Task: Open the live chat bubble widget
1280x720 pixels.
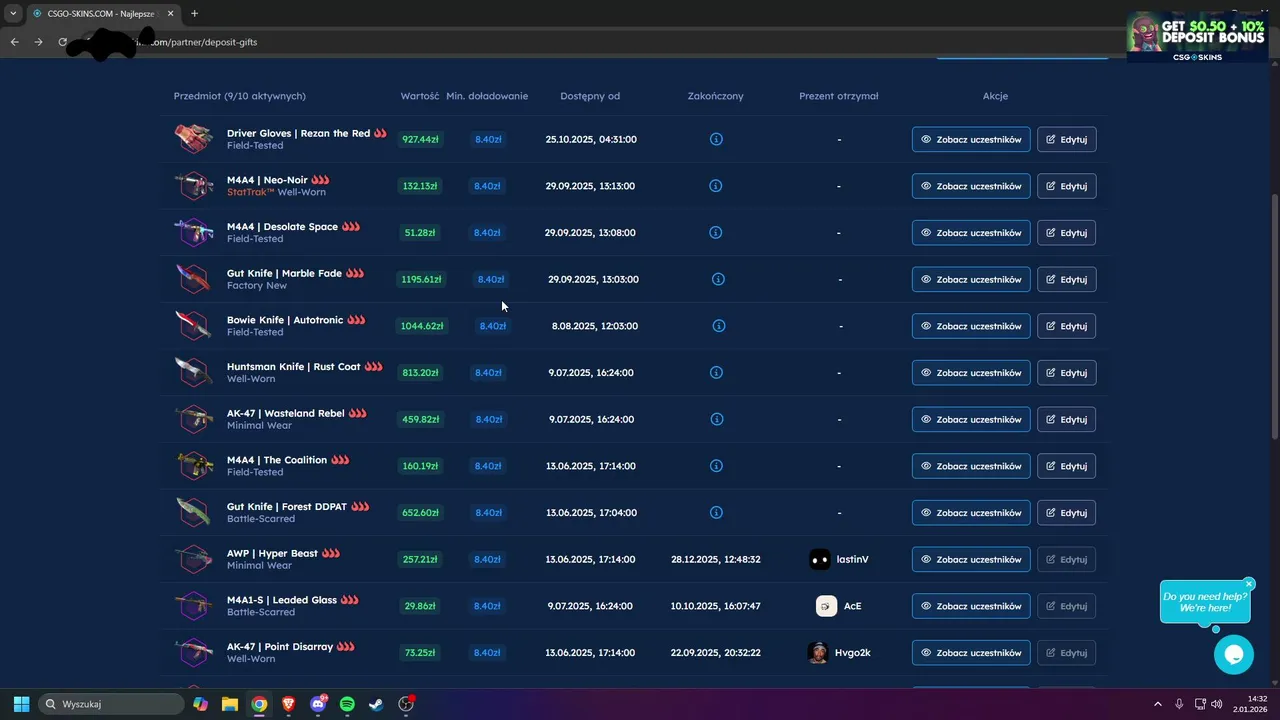Action: [1233, 655]
